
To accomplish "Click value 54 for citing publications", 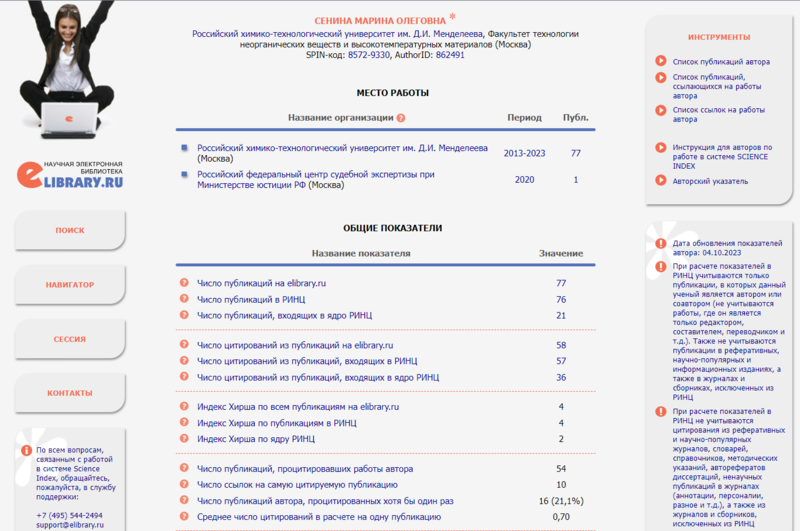I will point(561,468).
